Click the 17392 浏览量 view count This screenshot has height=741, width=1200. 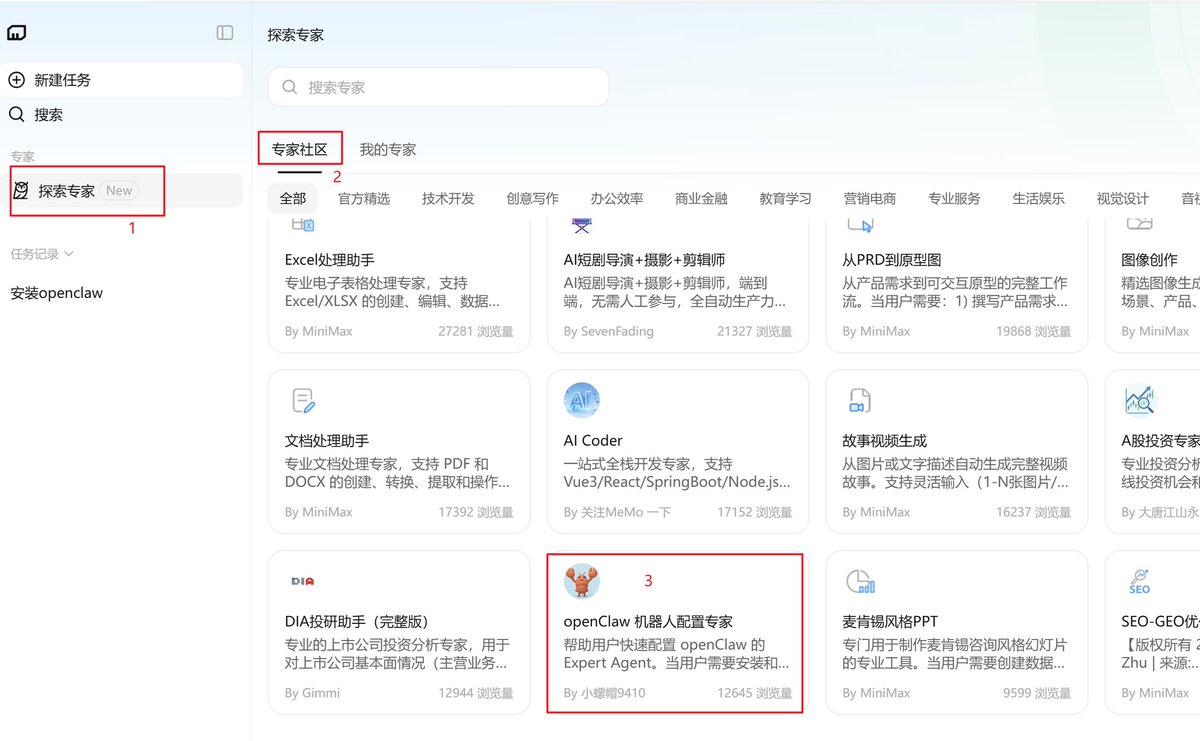tap(476, 512)
